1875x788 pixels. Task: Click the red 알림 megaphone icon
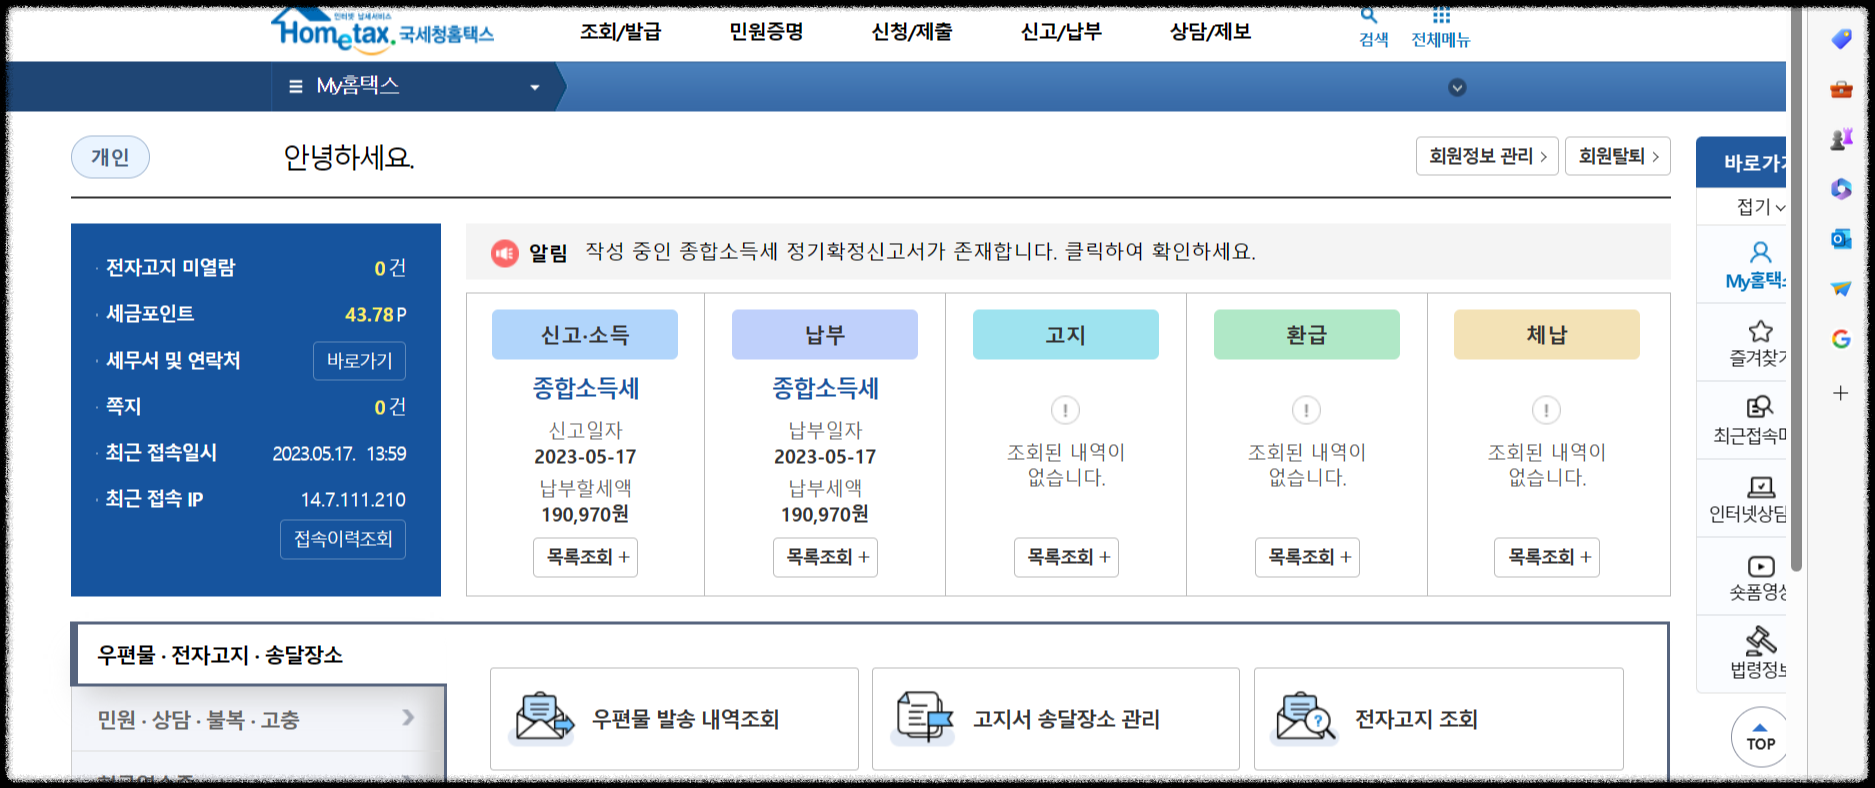[505, 253]
